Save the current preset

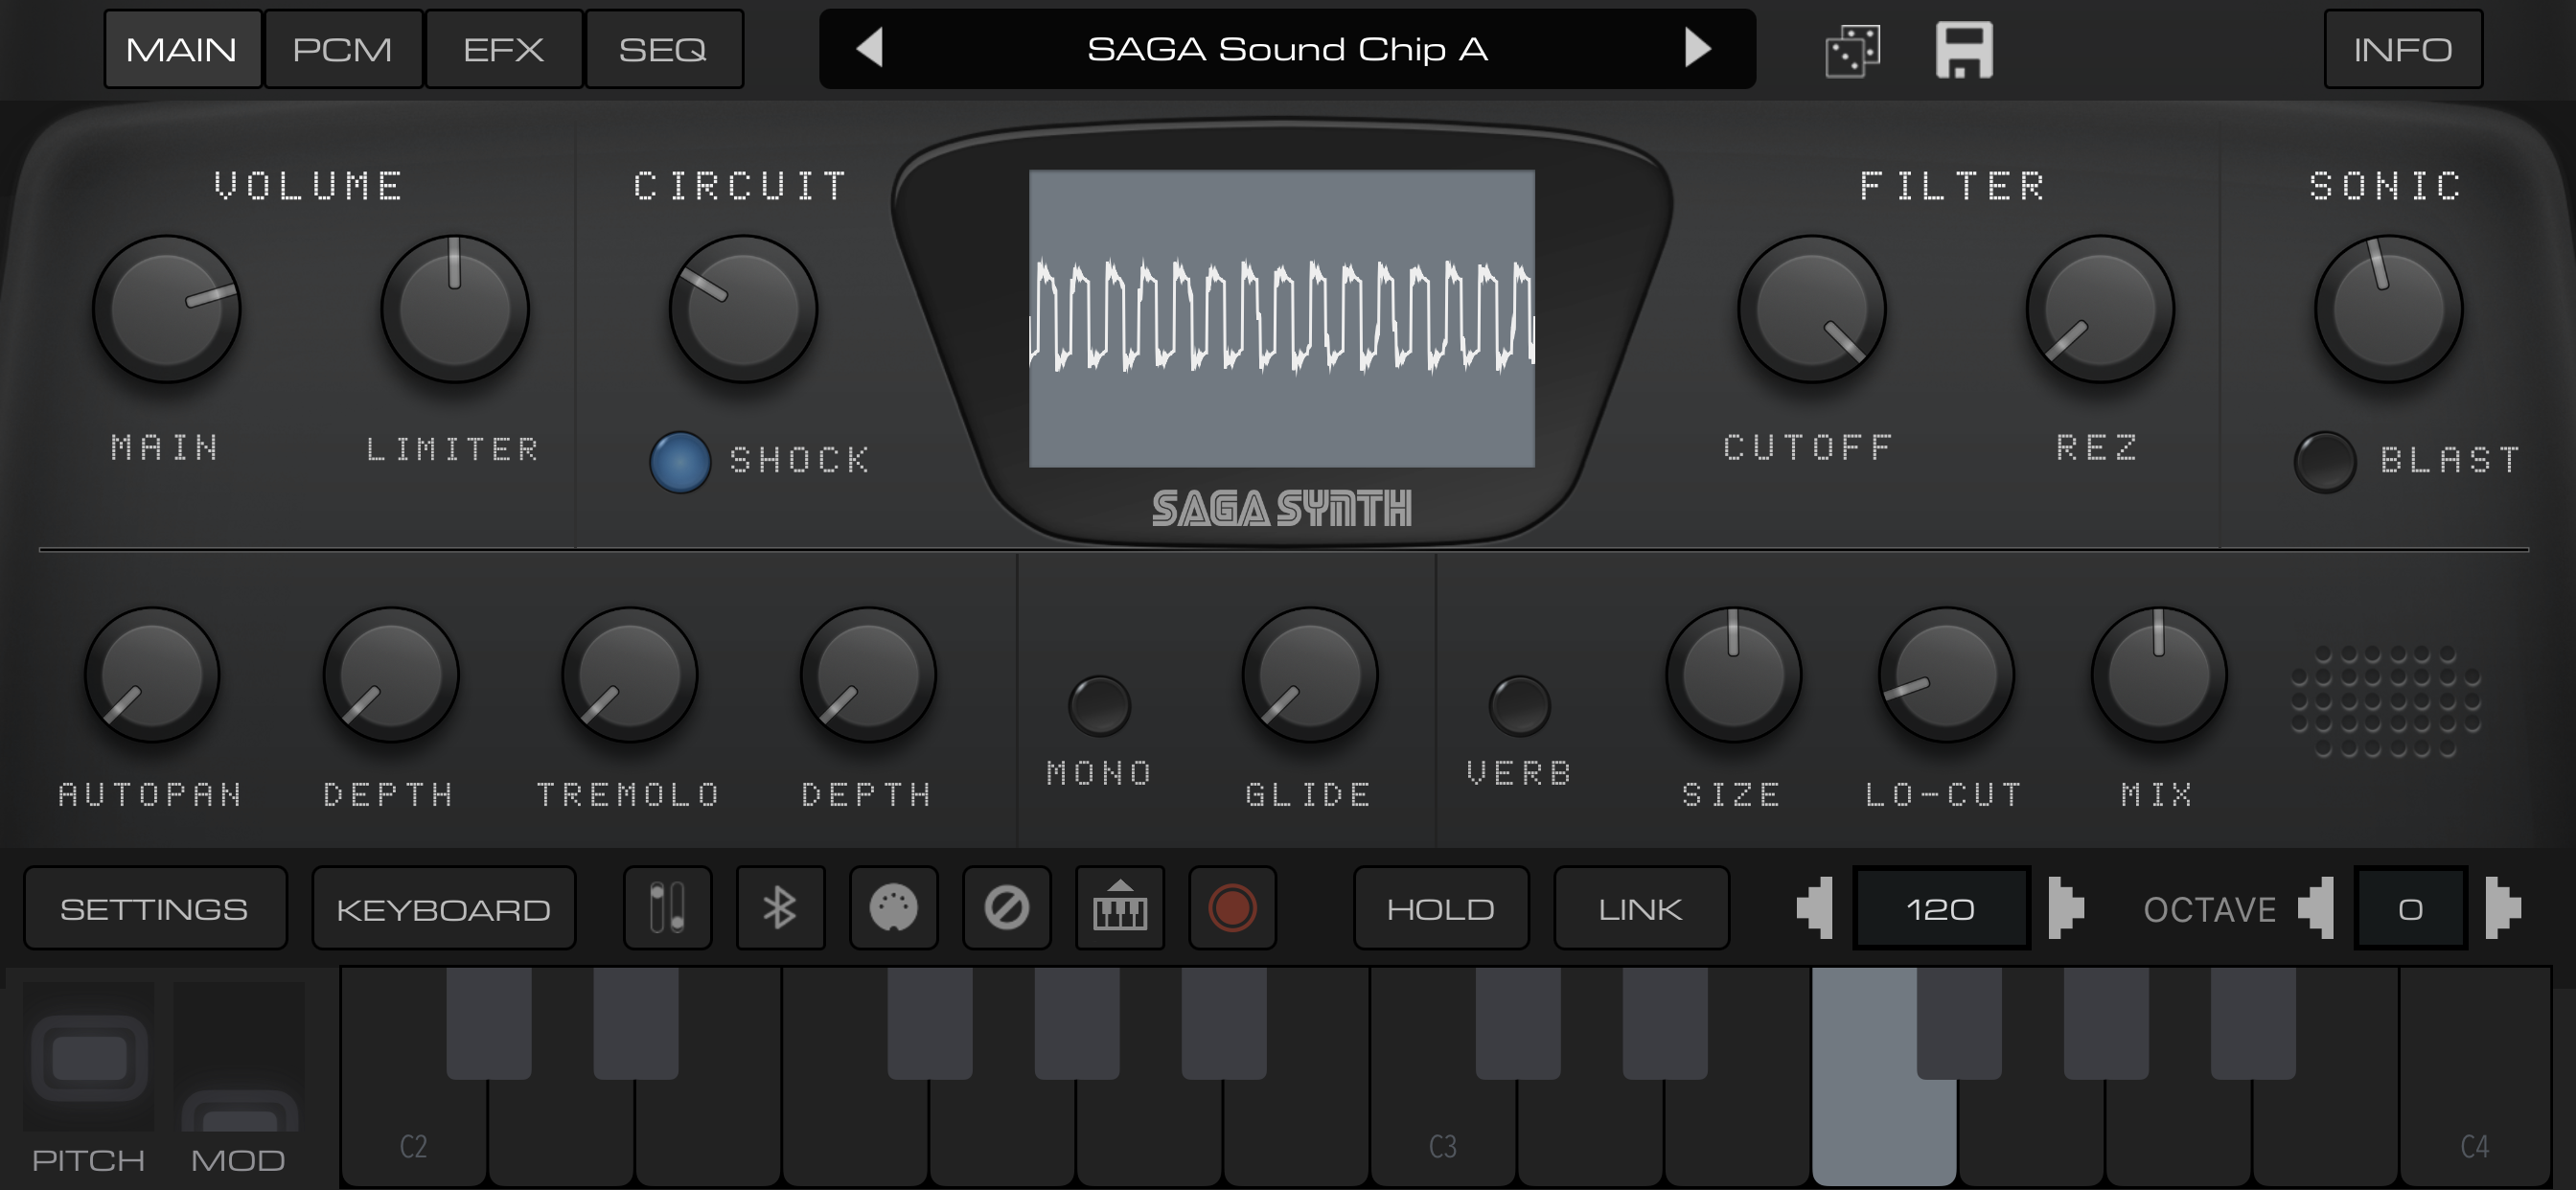tap(1963, 48)
